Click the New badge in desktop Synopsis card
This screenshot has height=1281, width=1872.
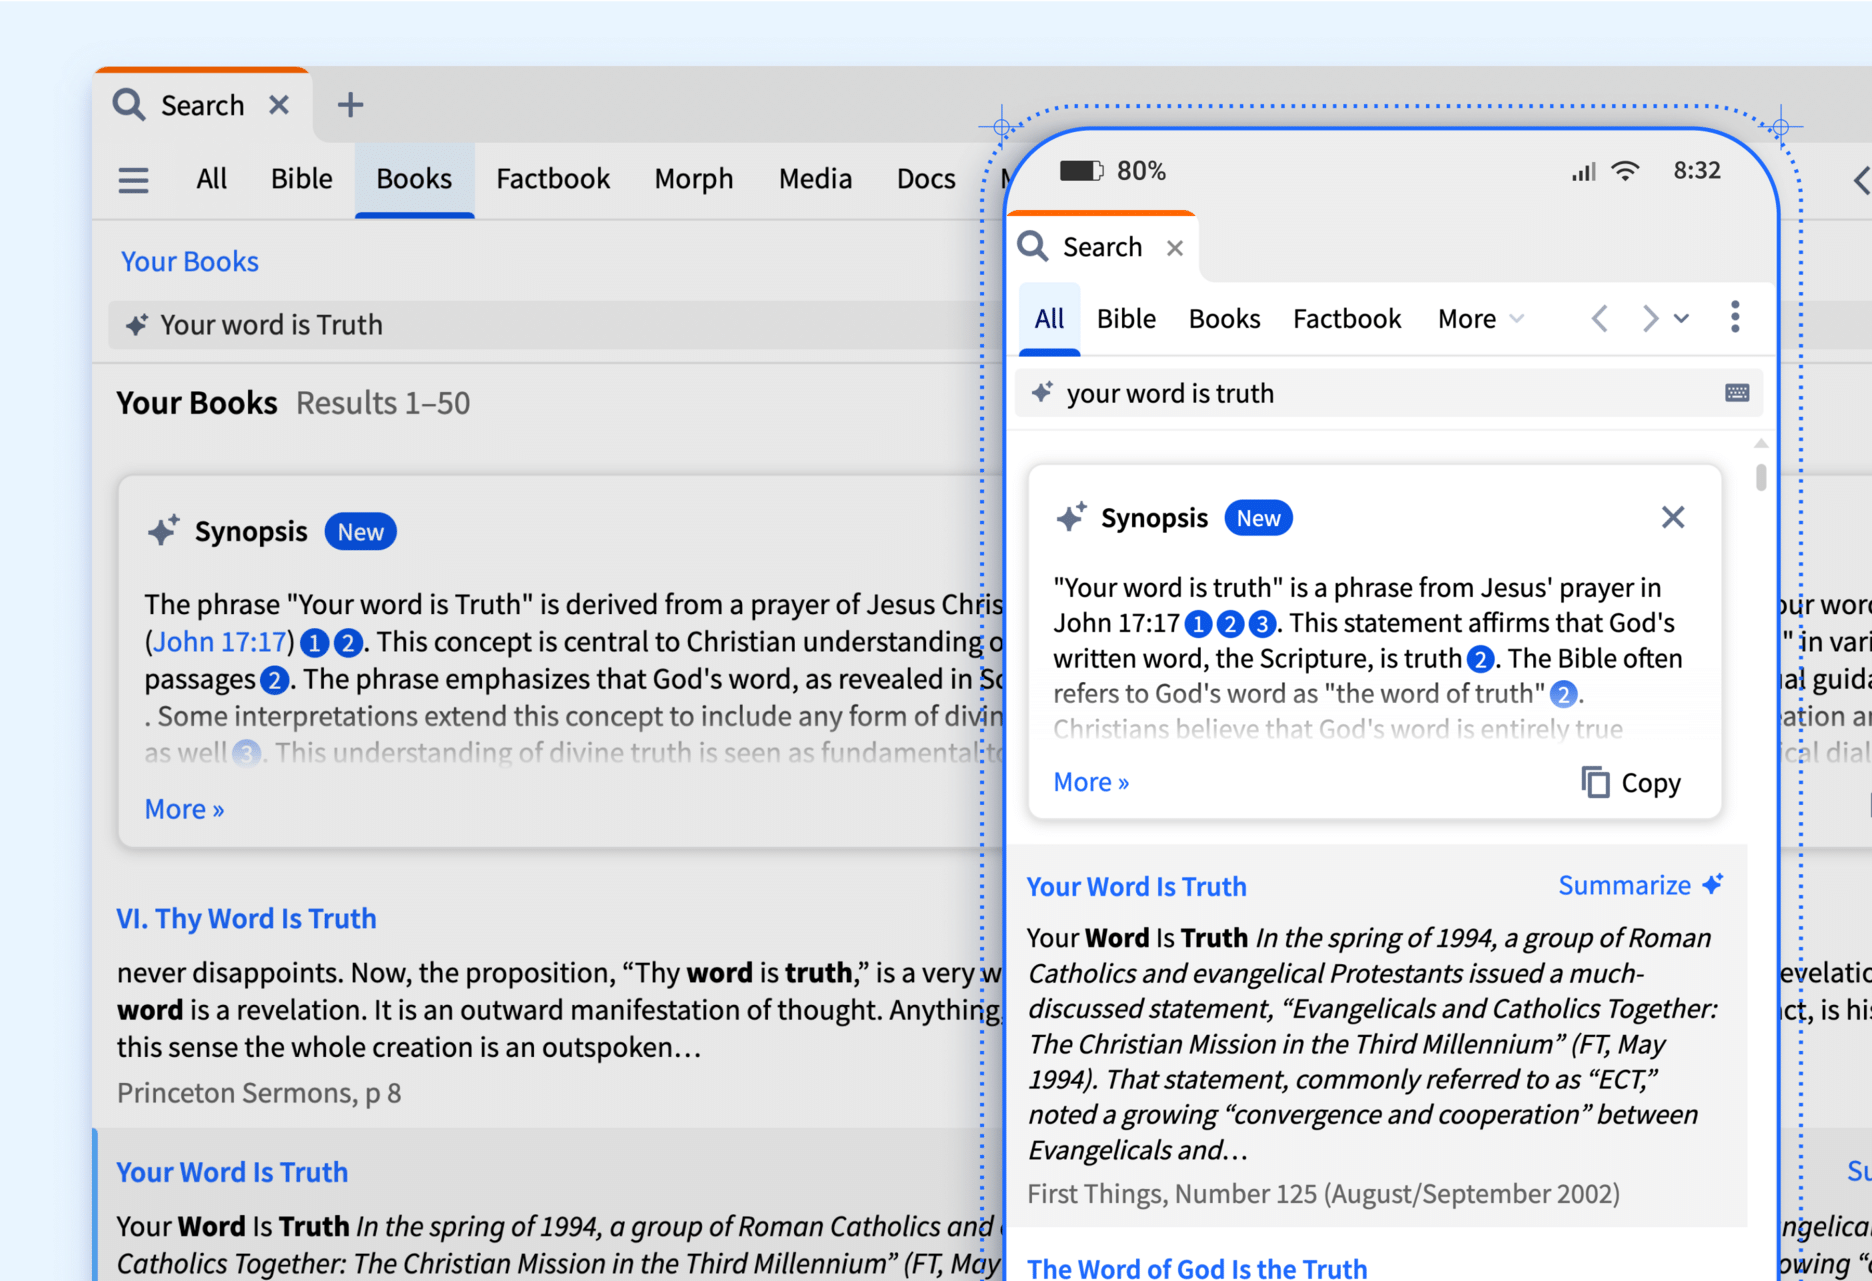360,532
